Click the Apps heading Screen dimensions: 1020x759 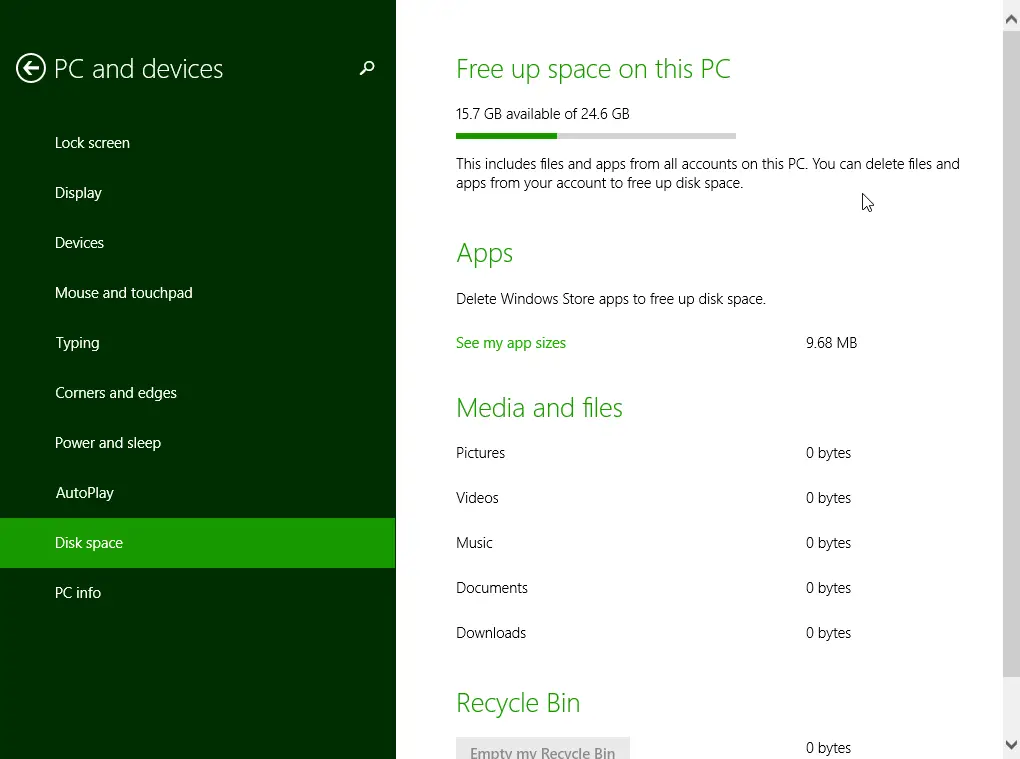click(485, 254)
